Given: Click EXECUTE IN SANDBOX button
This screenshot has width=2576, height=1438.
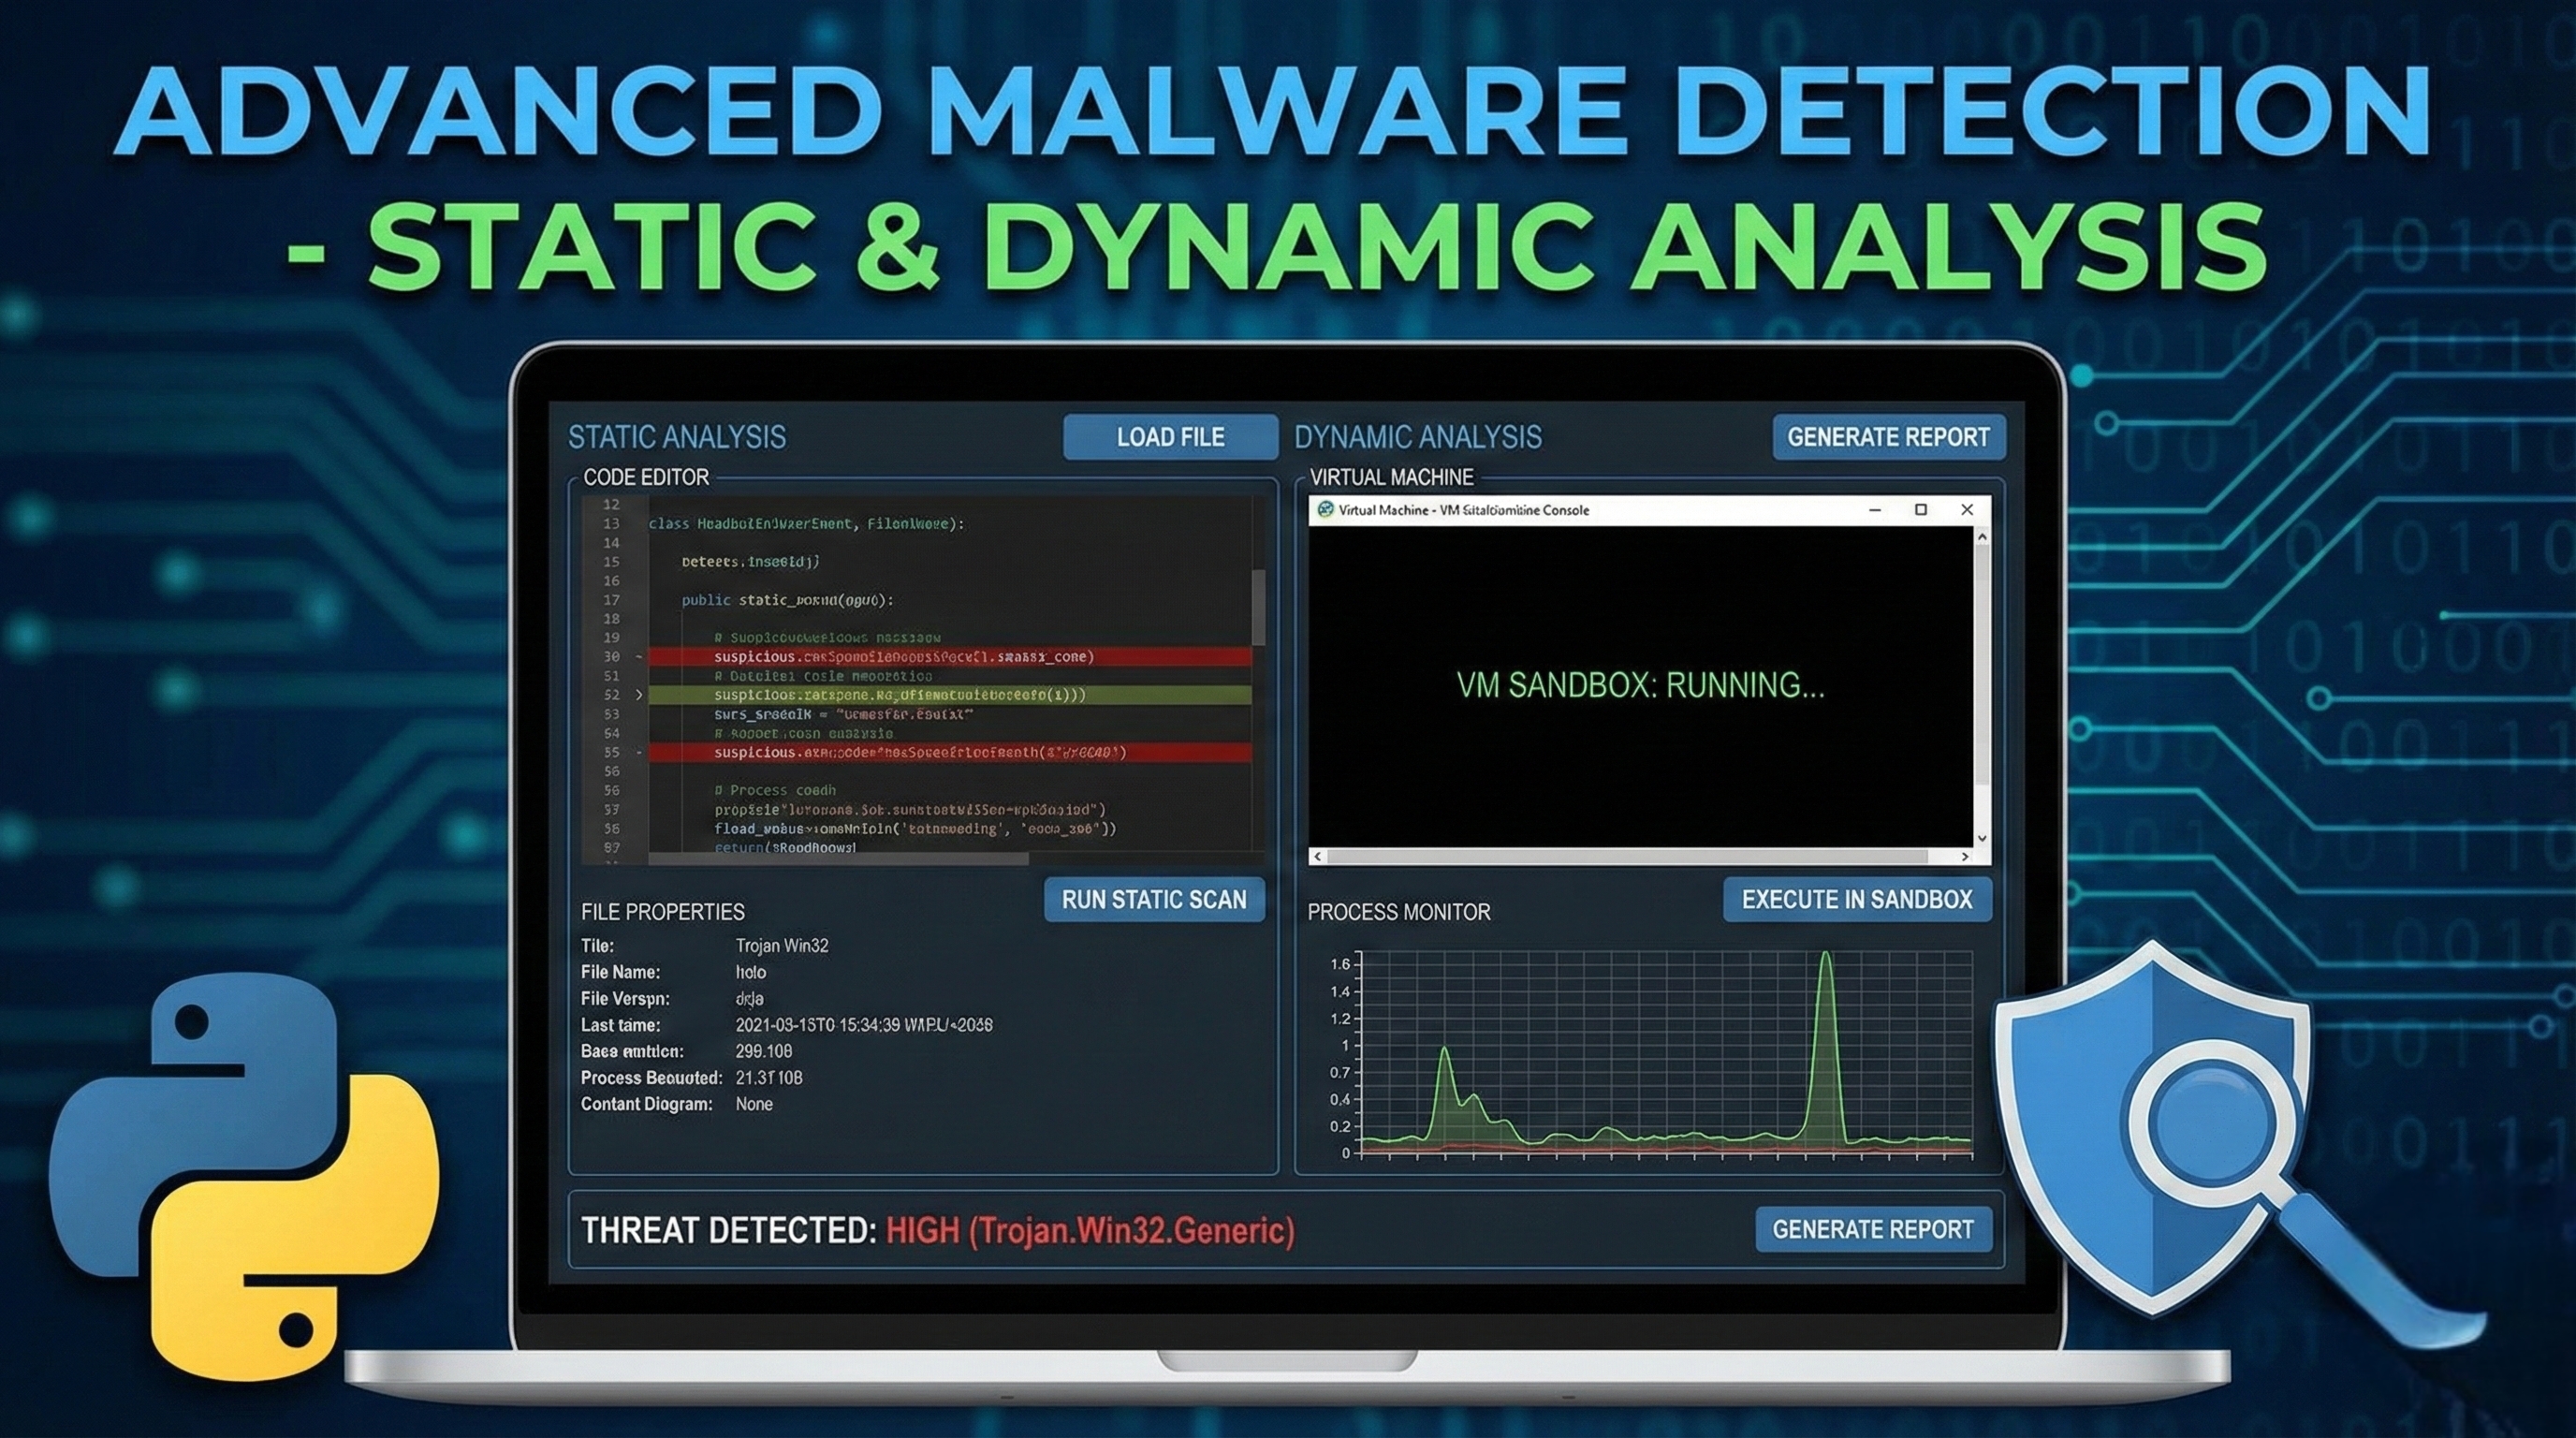Looking at the screenshot, I should point(1857,899).
